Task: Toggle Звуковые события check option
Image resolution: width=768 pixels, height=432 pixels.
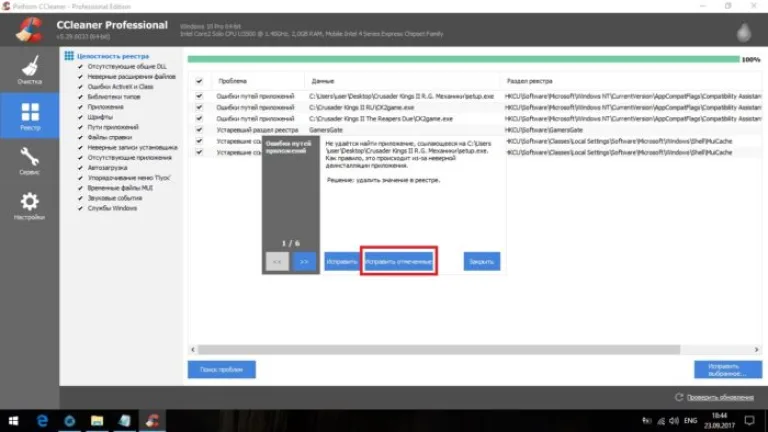Action: pos(80,198)
